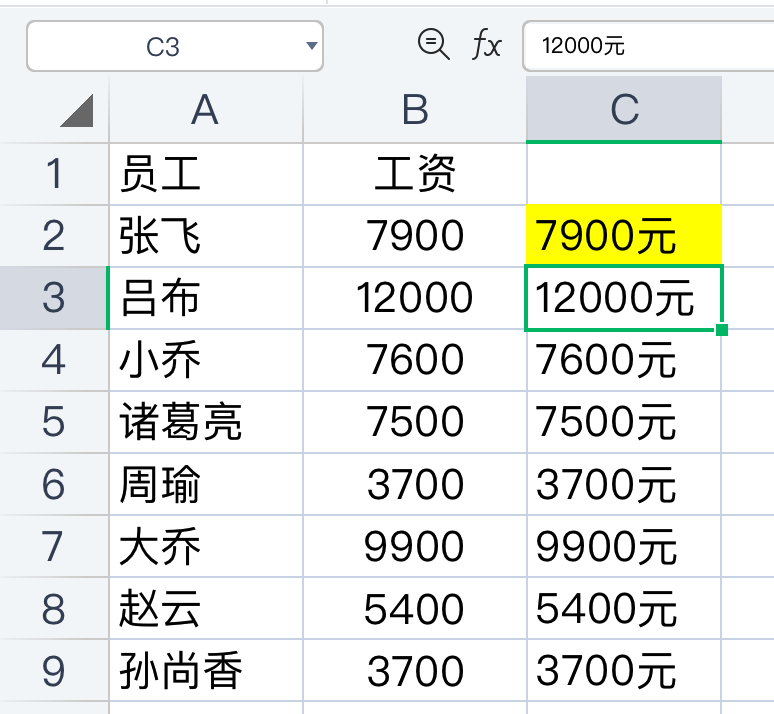Select column A header

(x=205, y=110)
